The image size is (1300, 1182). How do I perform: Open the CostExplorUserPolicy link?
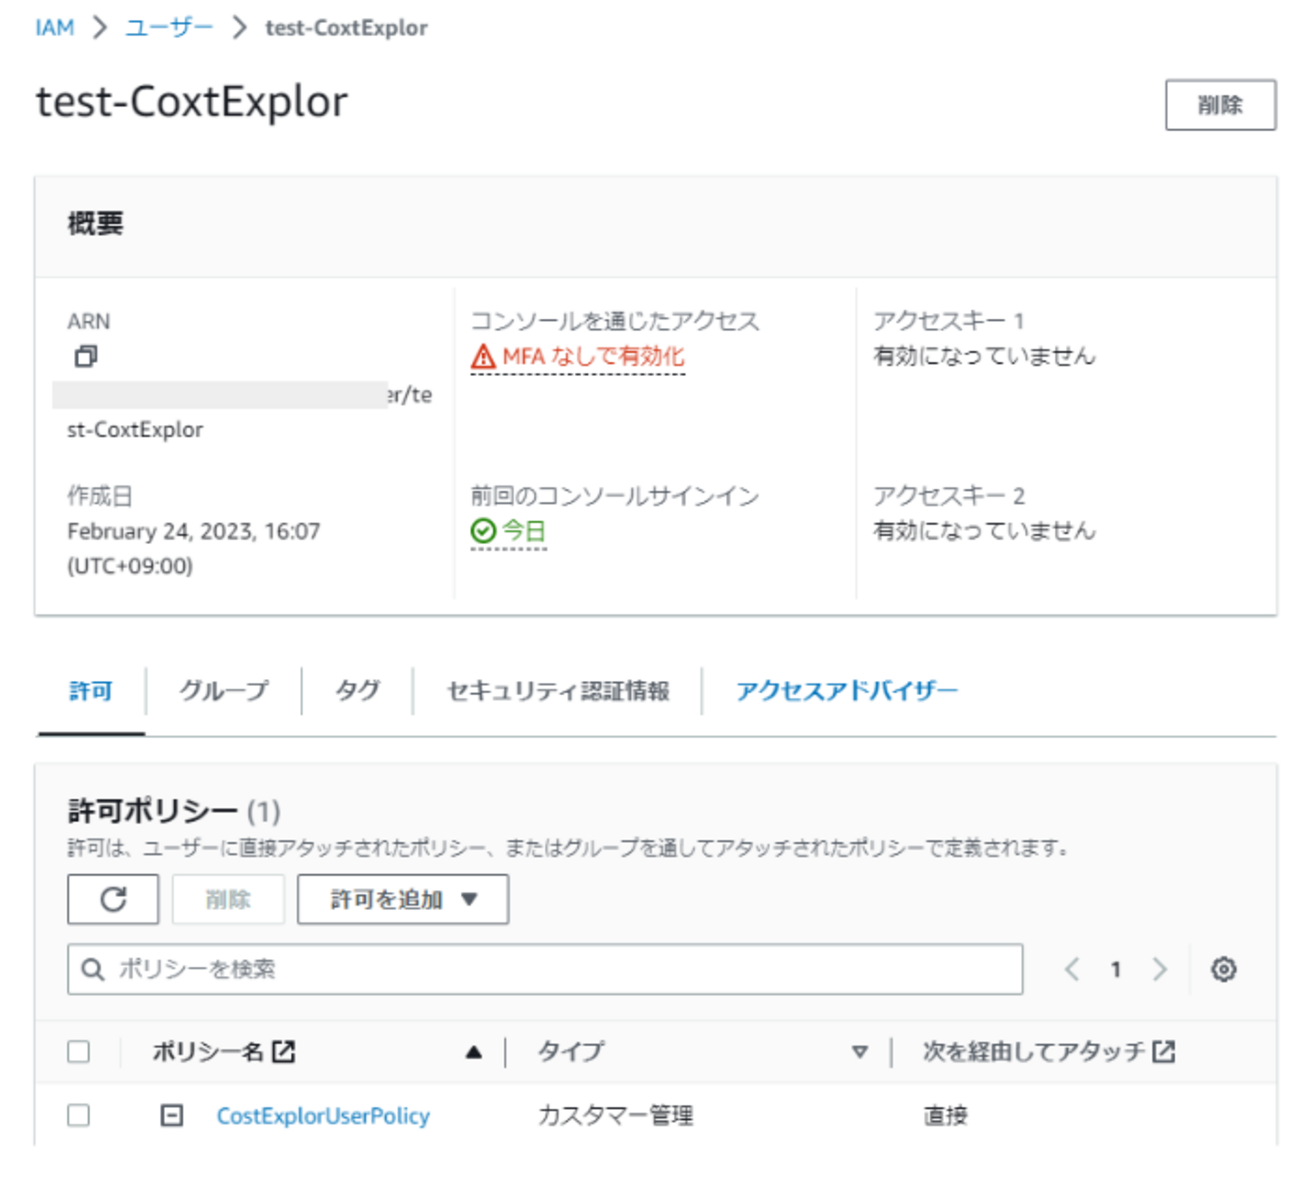click(323, 1115)
